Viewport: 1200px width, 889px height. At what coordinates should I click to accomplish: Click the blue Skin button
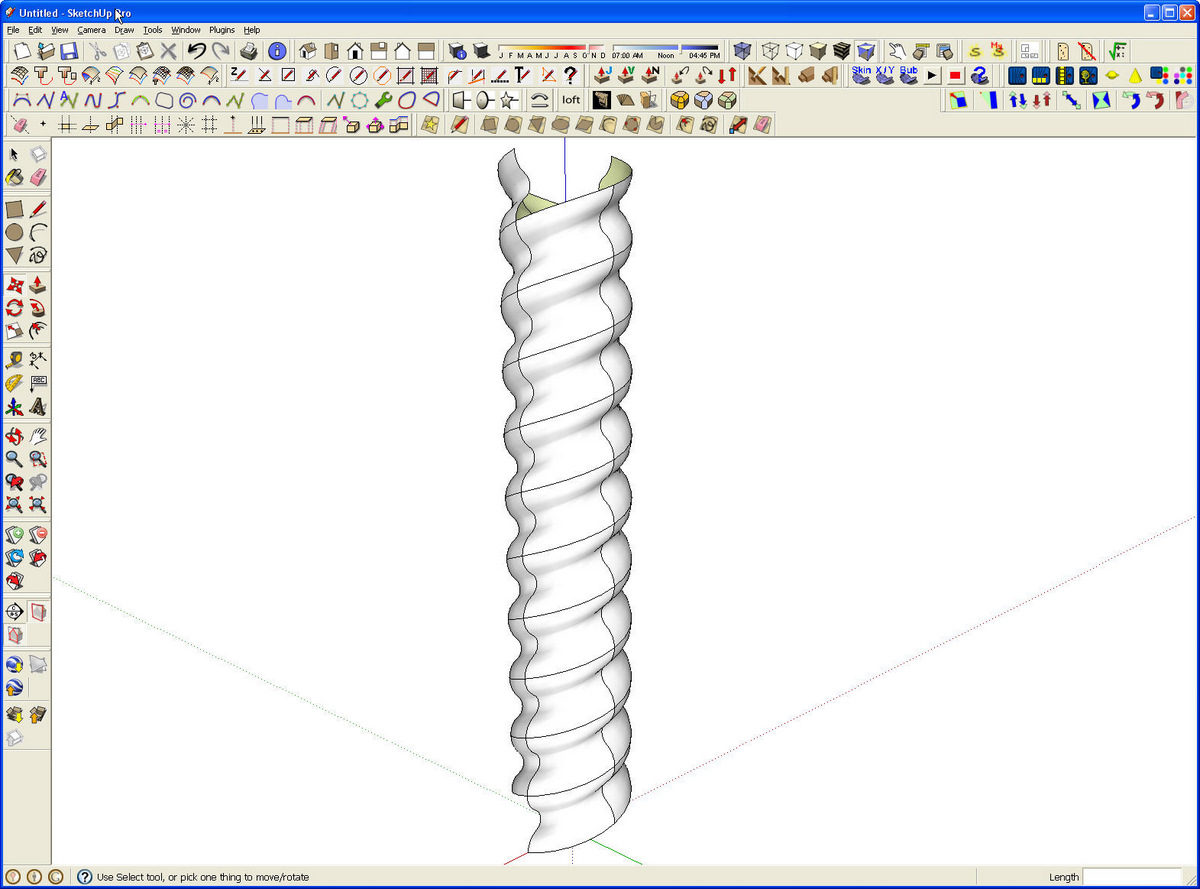point(861,75)
